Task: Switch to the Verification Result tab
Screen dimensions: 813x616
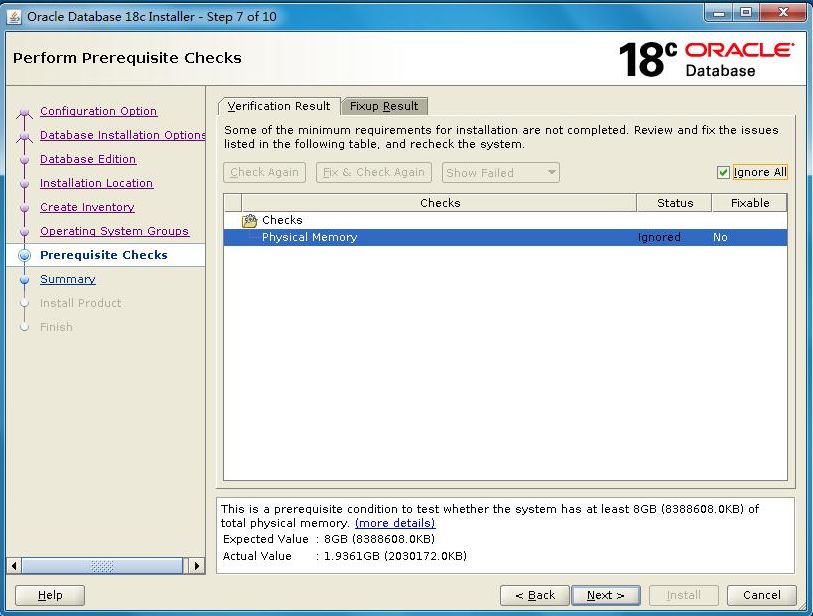Action: pyautogui.click(x=279, y=106)
